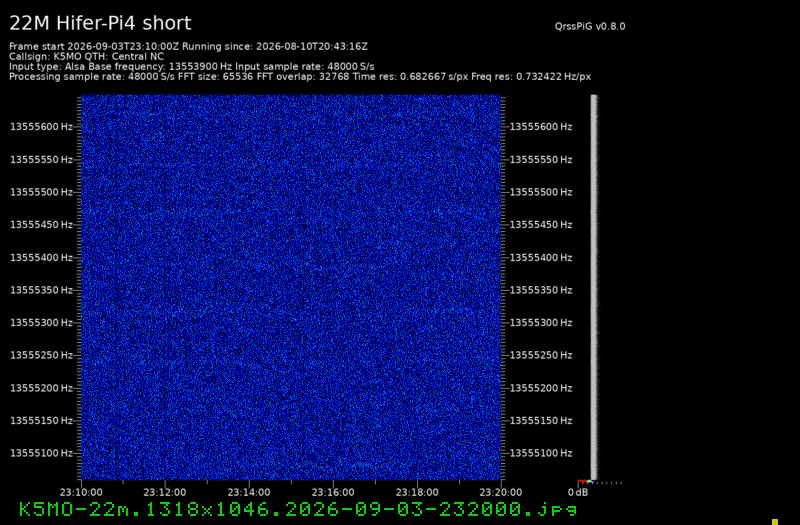Select the 13555600 Hz left axis label

[41, 127]
